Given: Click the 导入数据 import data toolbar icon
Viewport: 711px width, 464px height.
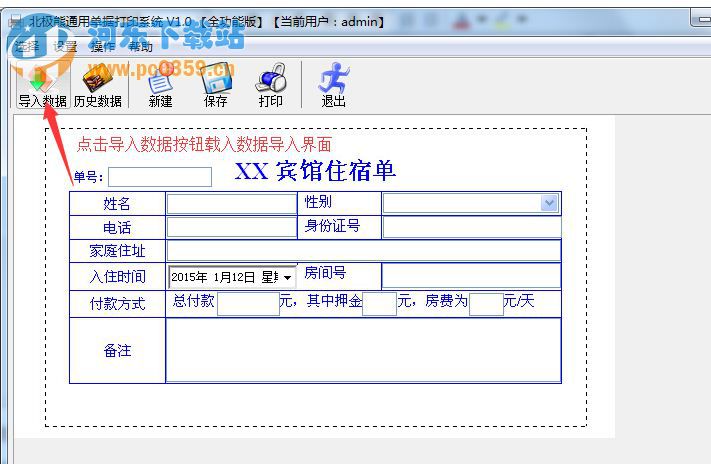Looking at the screenshot, I should (43, 85).
